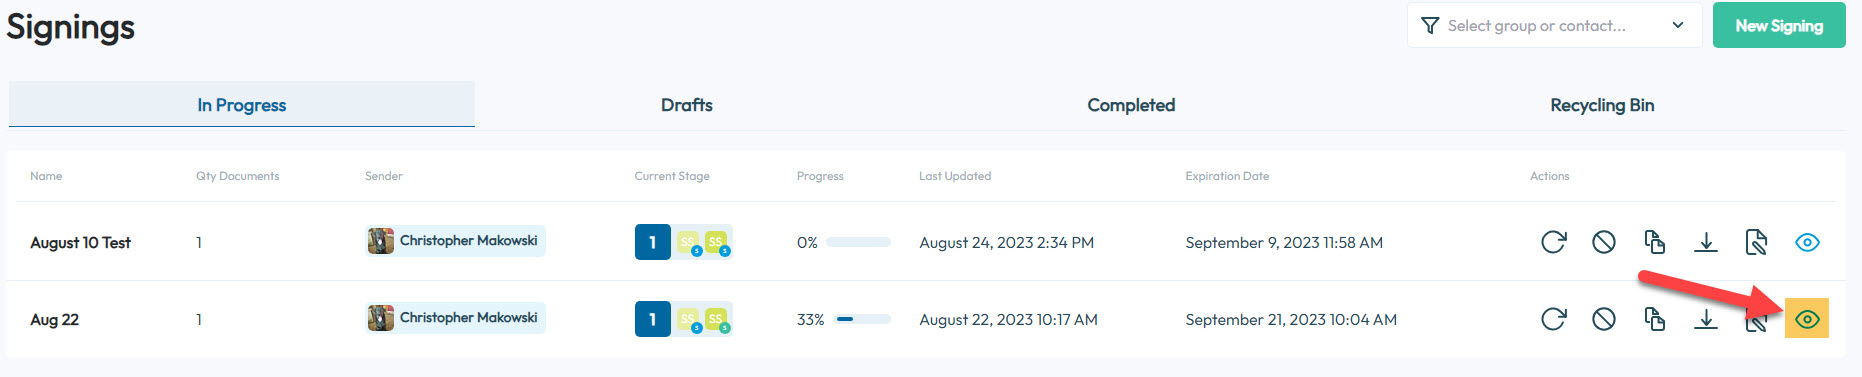Click the Christopher Makowski sender chip in Aug 22 row
The height and width of the screenshot is (377, 1862).
pos(455,318)
